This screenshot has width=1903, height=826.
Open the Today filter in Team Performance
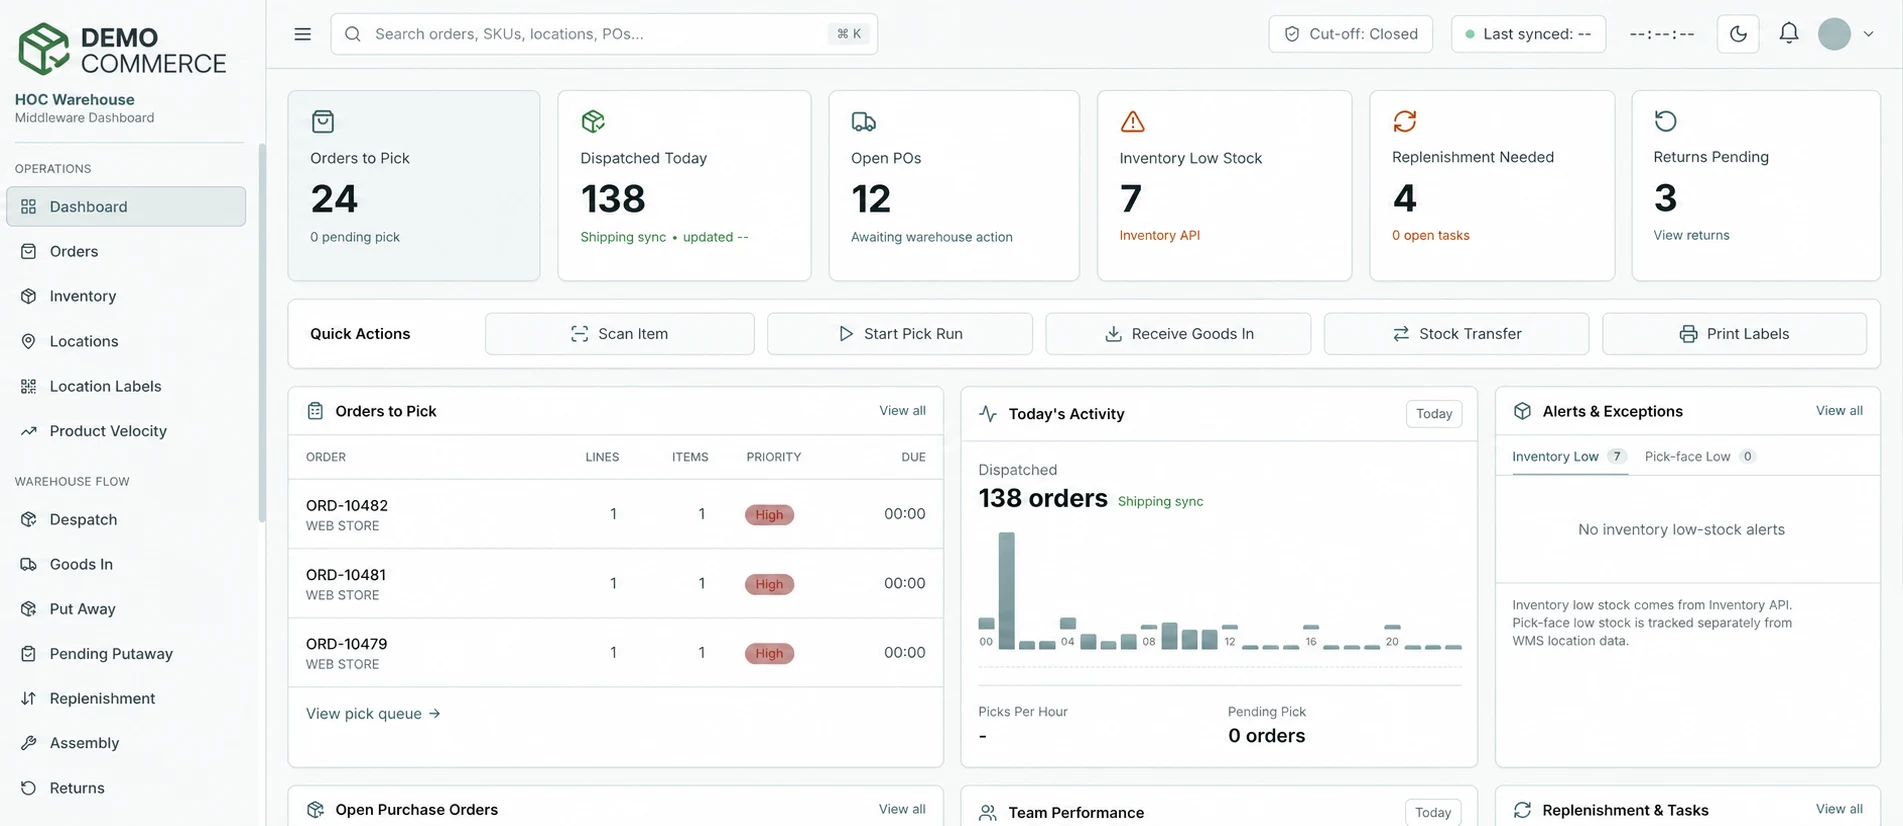[1433, 812]
